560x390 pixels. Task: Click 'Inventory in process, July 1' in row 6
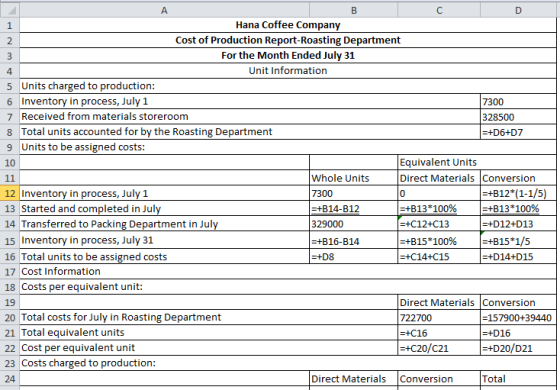(250, 101)
